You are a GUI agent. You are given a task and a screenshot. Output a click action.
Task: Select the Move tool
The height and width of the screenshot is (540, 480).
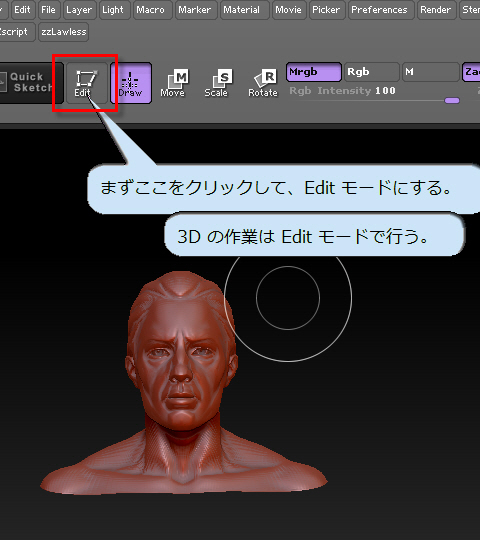175,83
